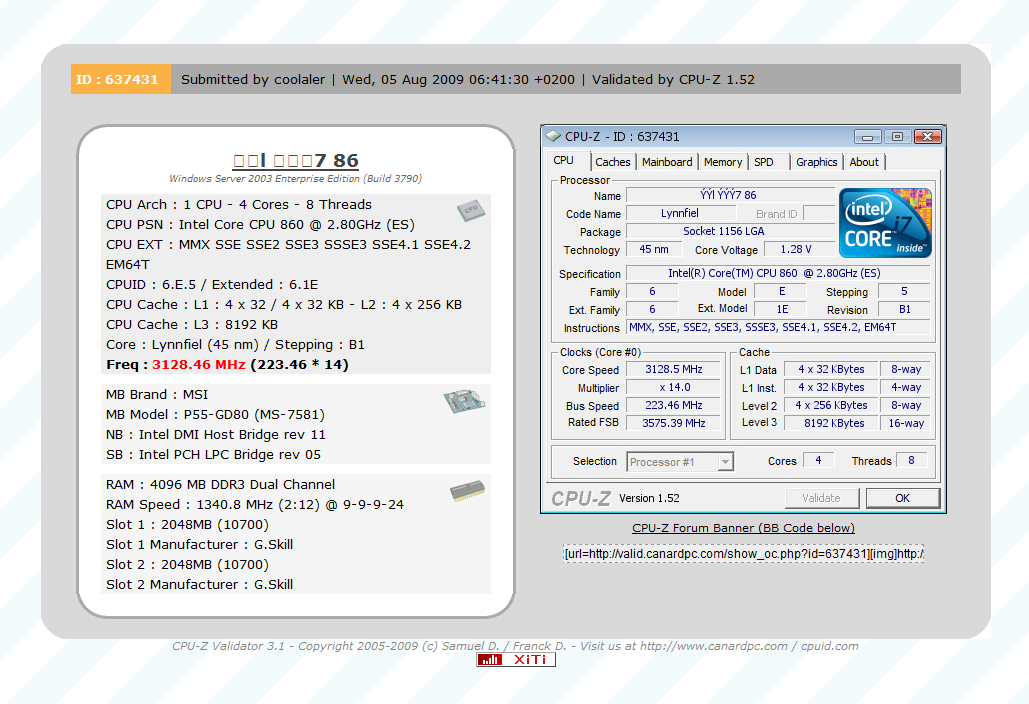Image resolution: width=1029 pixels, height=704 pixels.
Task: Click the Technology value 45 nm
Action: point(654,249)
